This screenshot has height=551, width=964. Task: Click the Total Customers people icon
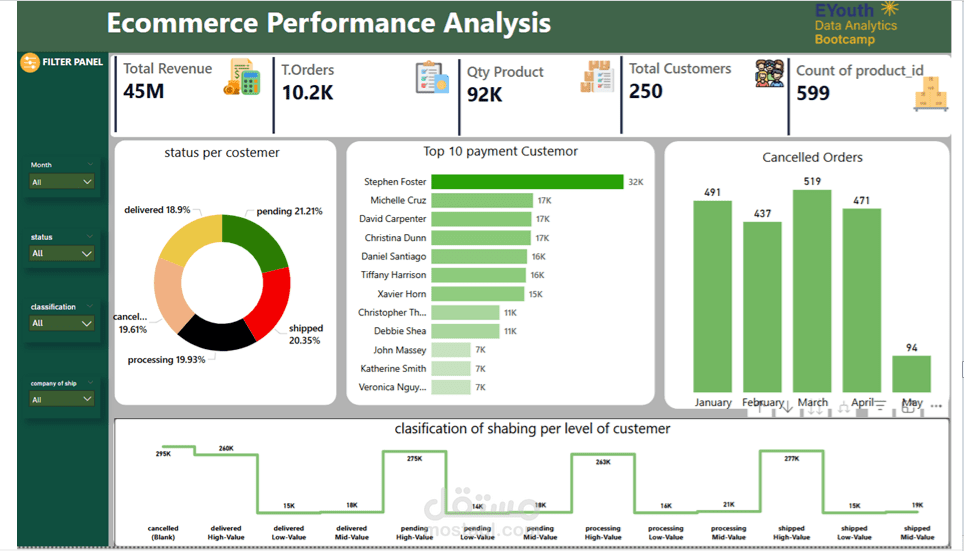click(770, 73)
